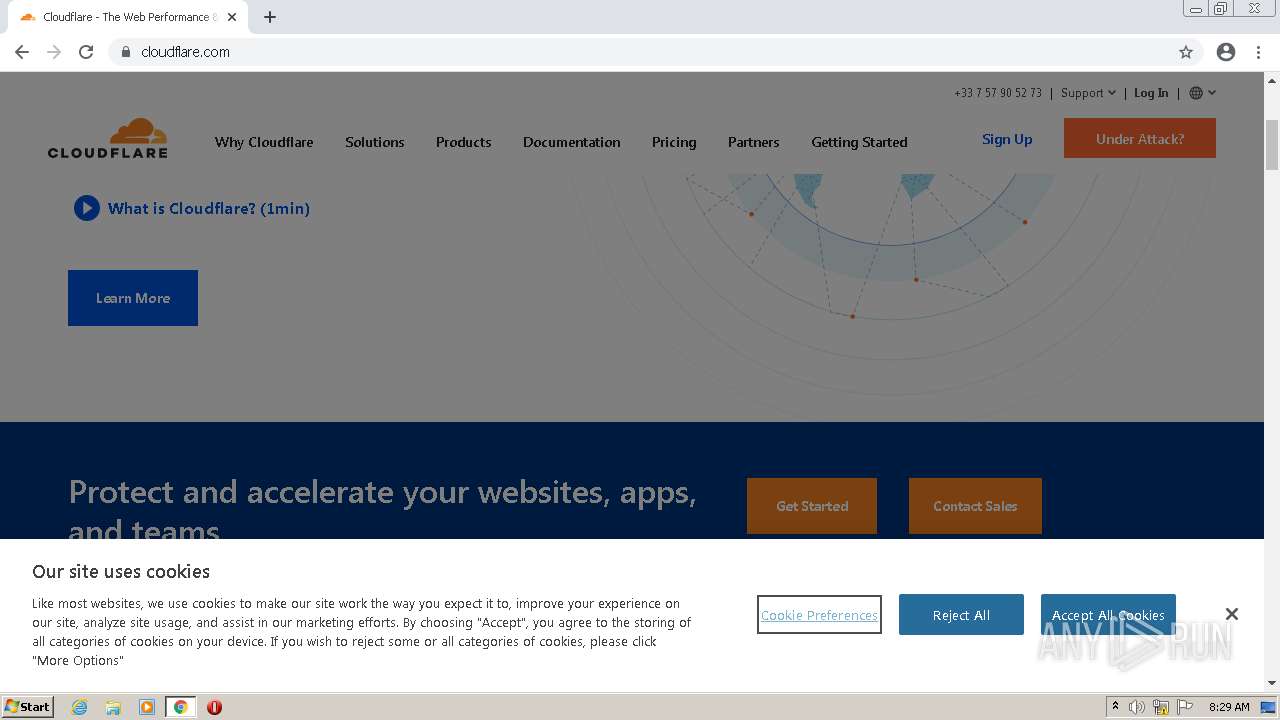Switch to the Chrome taskbar icon
This screenshot has height=720, width=1280.
tap(180, 707)
